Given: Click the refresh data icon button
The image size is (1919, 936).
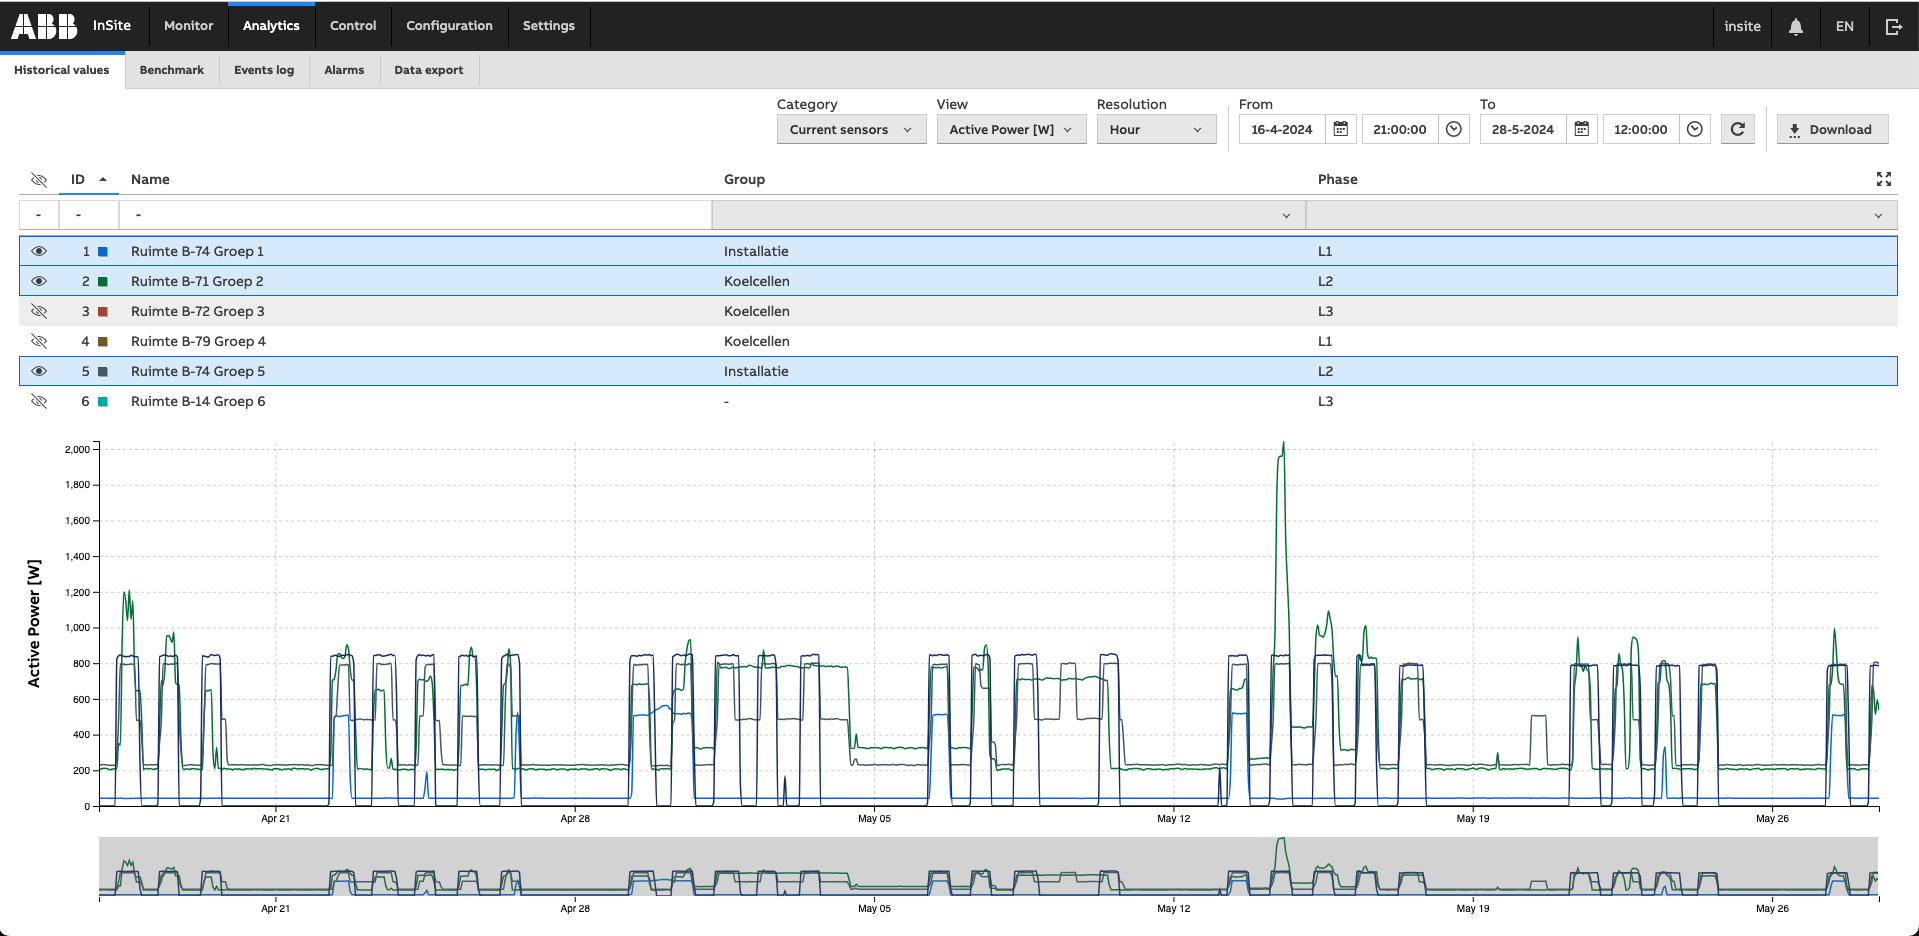Looking at the screenshot, I should click(1737, 129).
